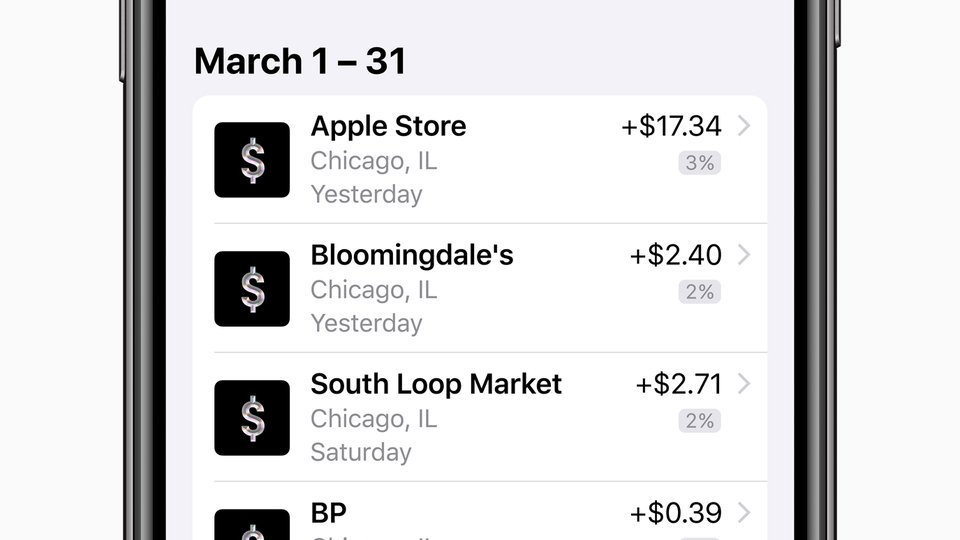The image size is (960, 540).
Task: Open the South Loop Market transaction
Action: 480,418
